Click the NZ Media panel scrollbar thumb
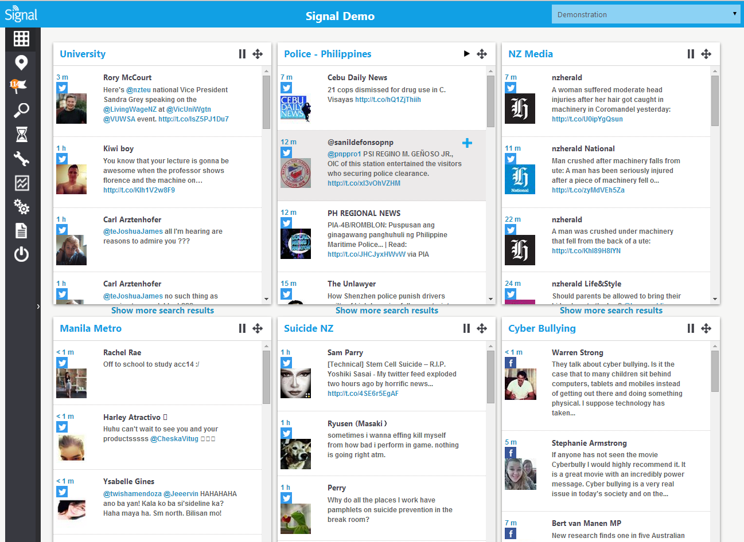Image resolution: width=744 pixels, height=542 pixels. [x=715, y=101]
